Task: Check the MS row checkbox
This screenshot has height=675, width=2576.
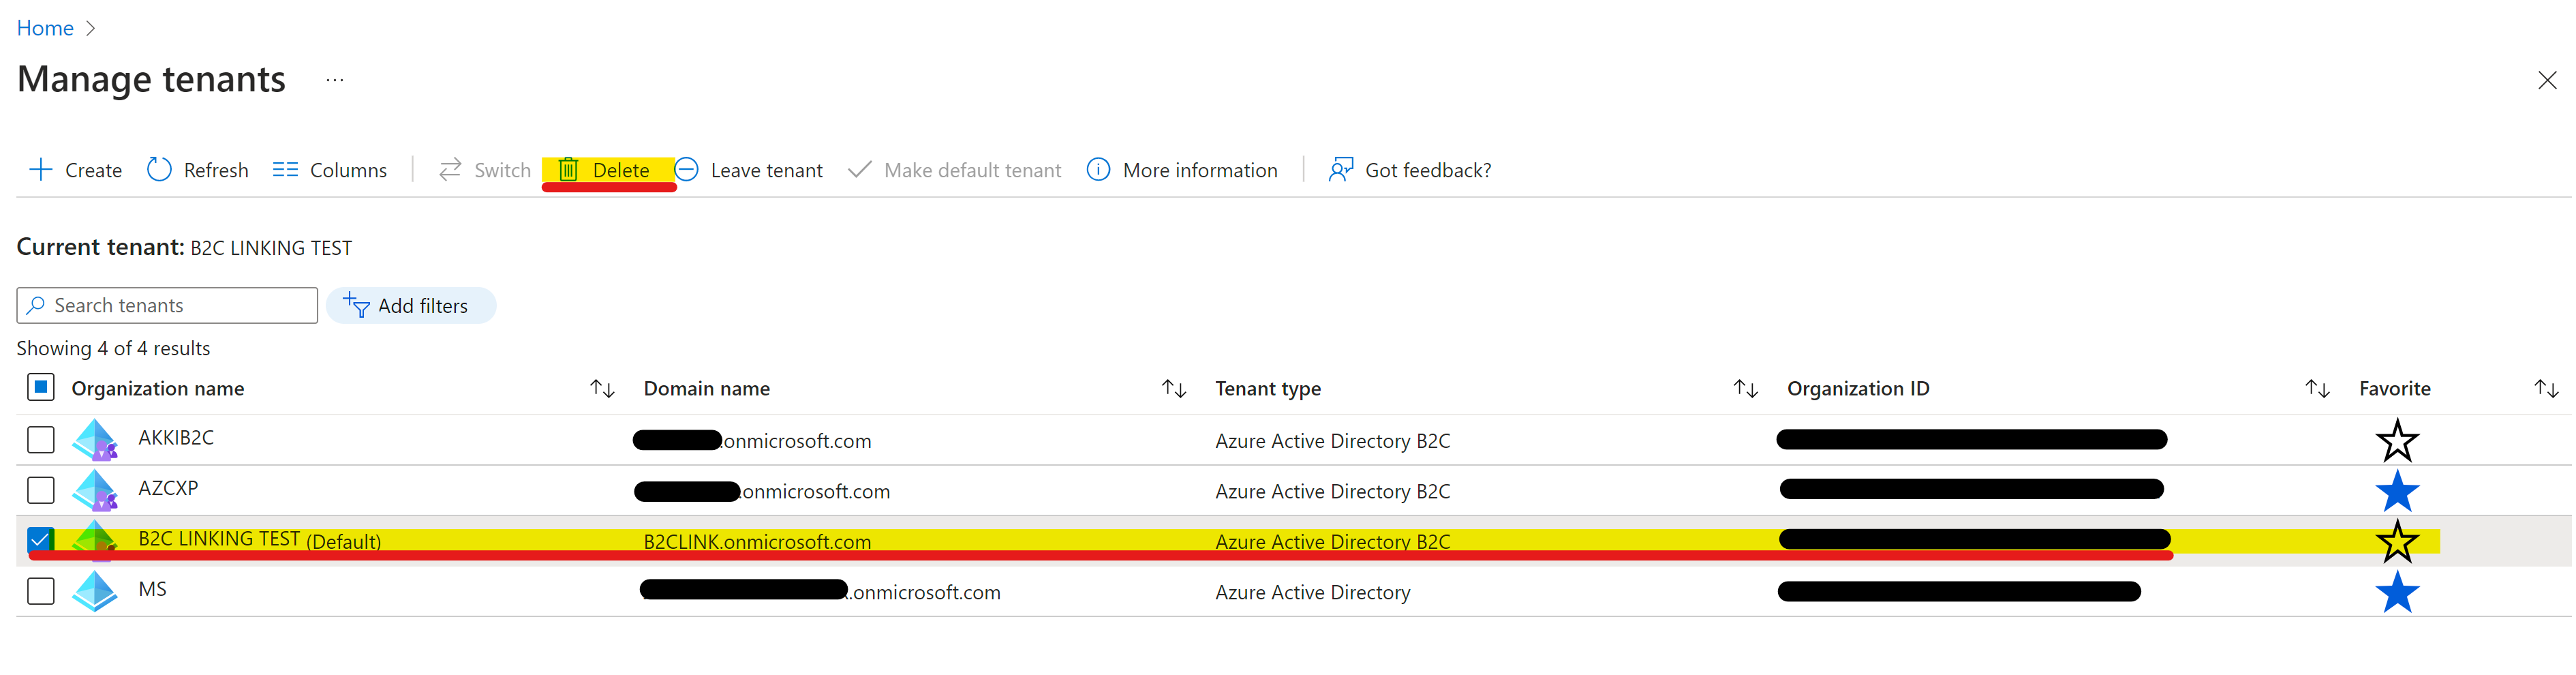Action: (41, 591)
